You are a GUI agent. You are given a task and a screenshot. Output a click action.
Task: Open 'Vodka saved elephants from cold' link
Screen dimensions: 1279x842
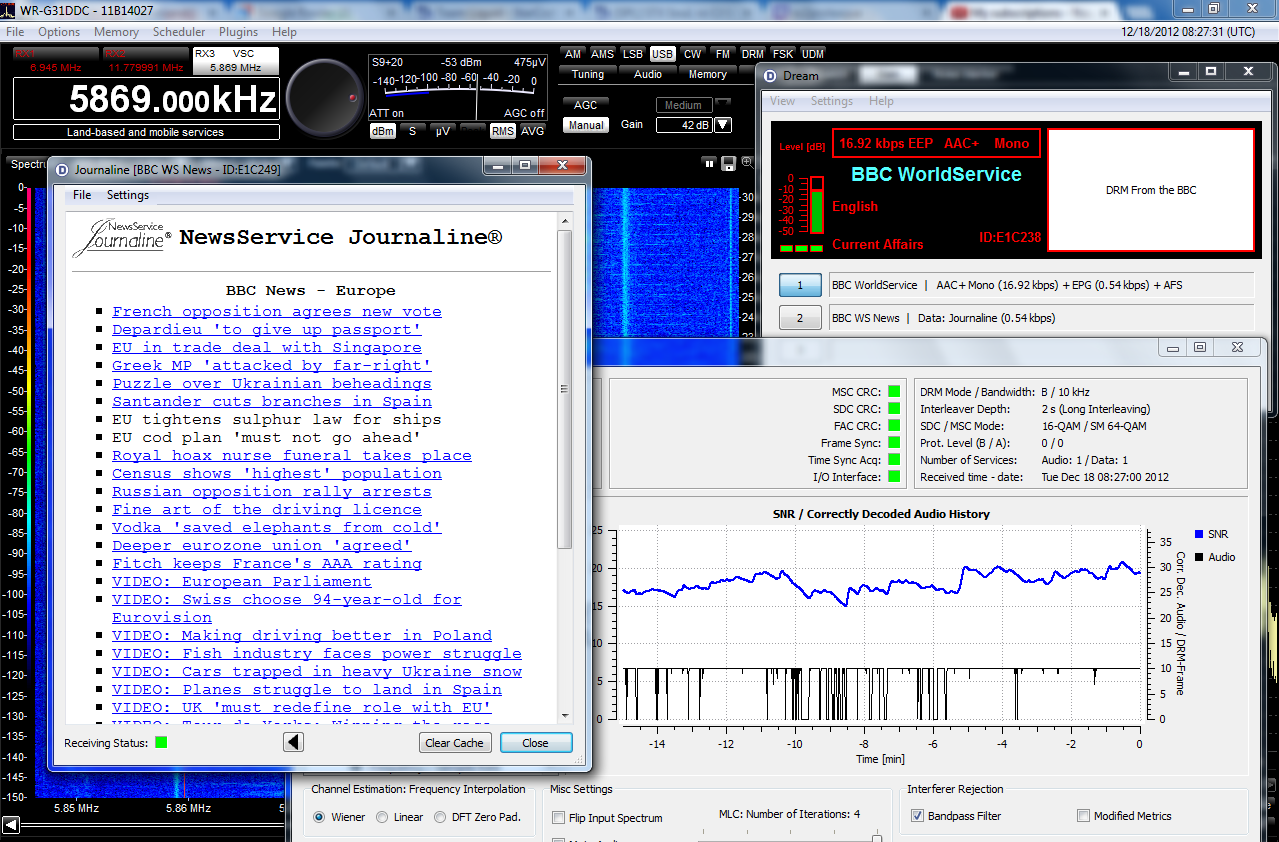pyautogui.click(x=277, y=527)
